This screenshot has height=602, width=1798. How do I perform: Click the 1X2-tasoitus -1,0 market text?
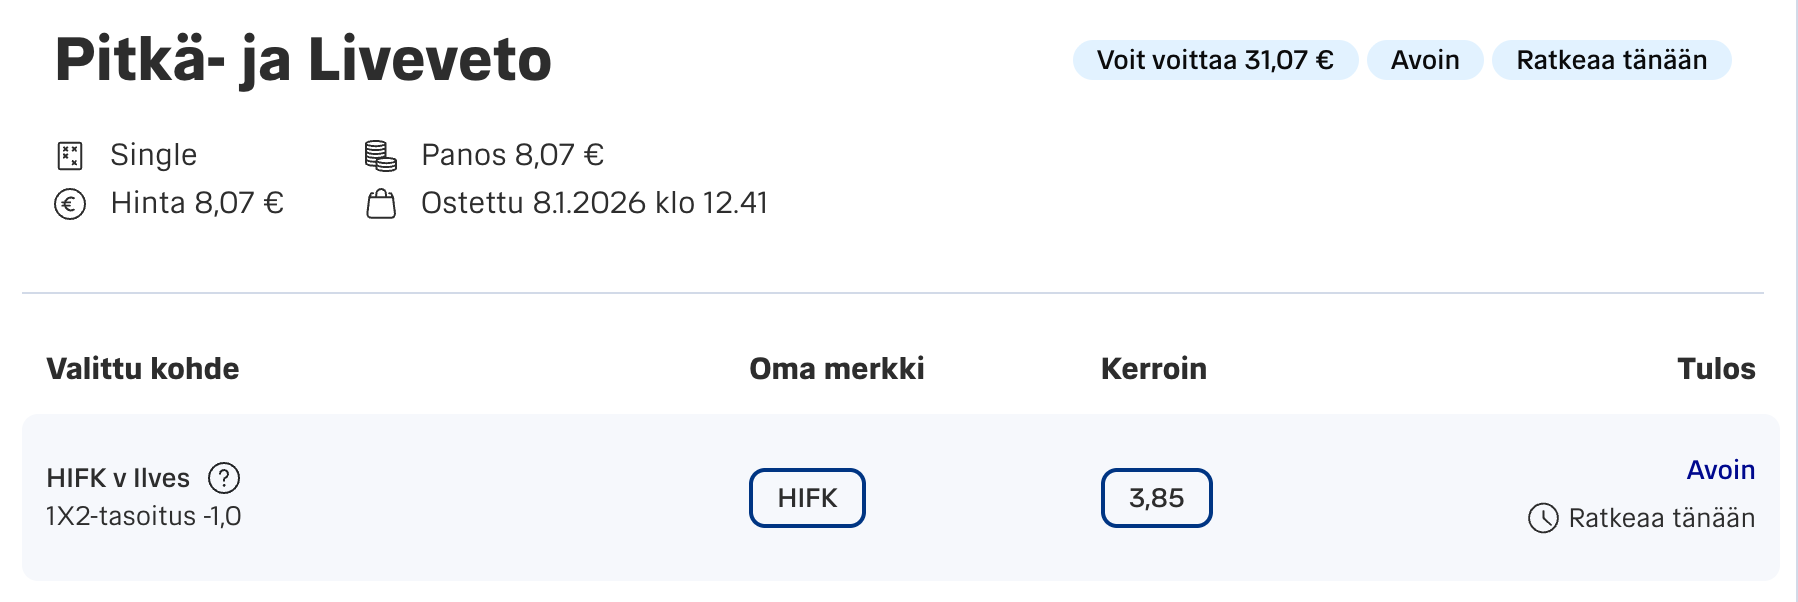tap(144, 516)
